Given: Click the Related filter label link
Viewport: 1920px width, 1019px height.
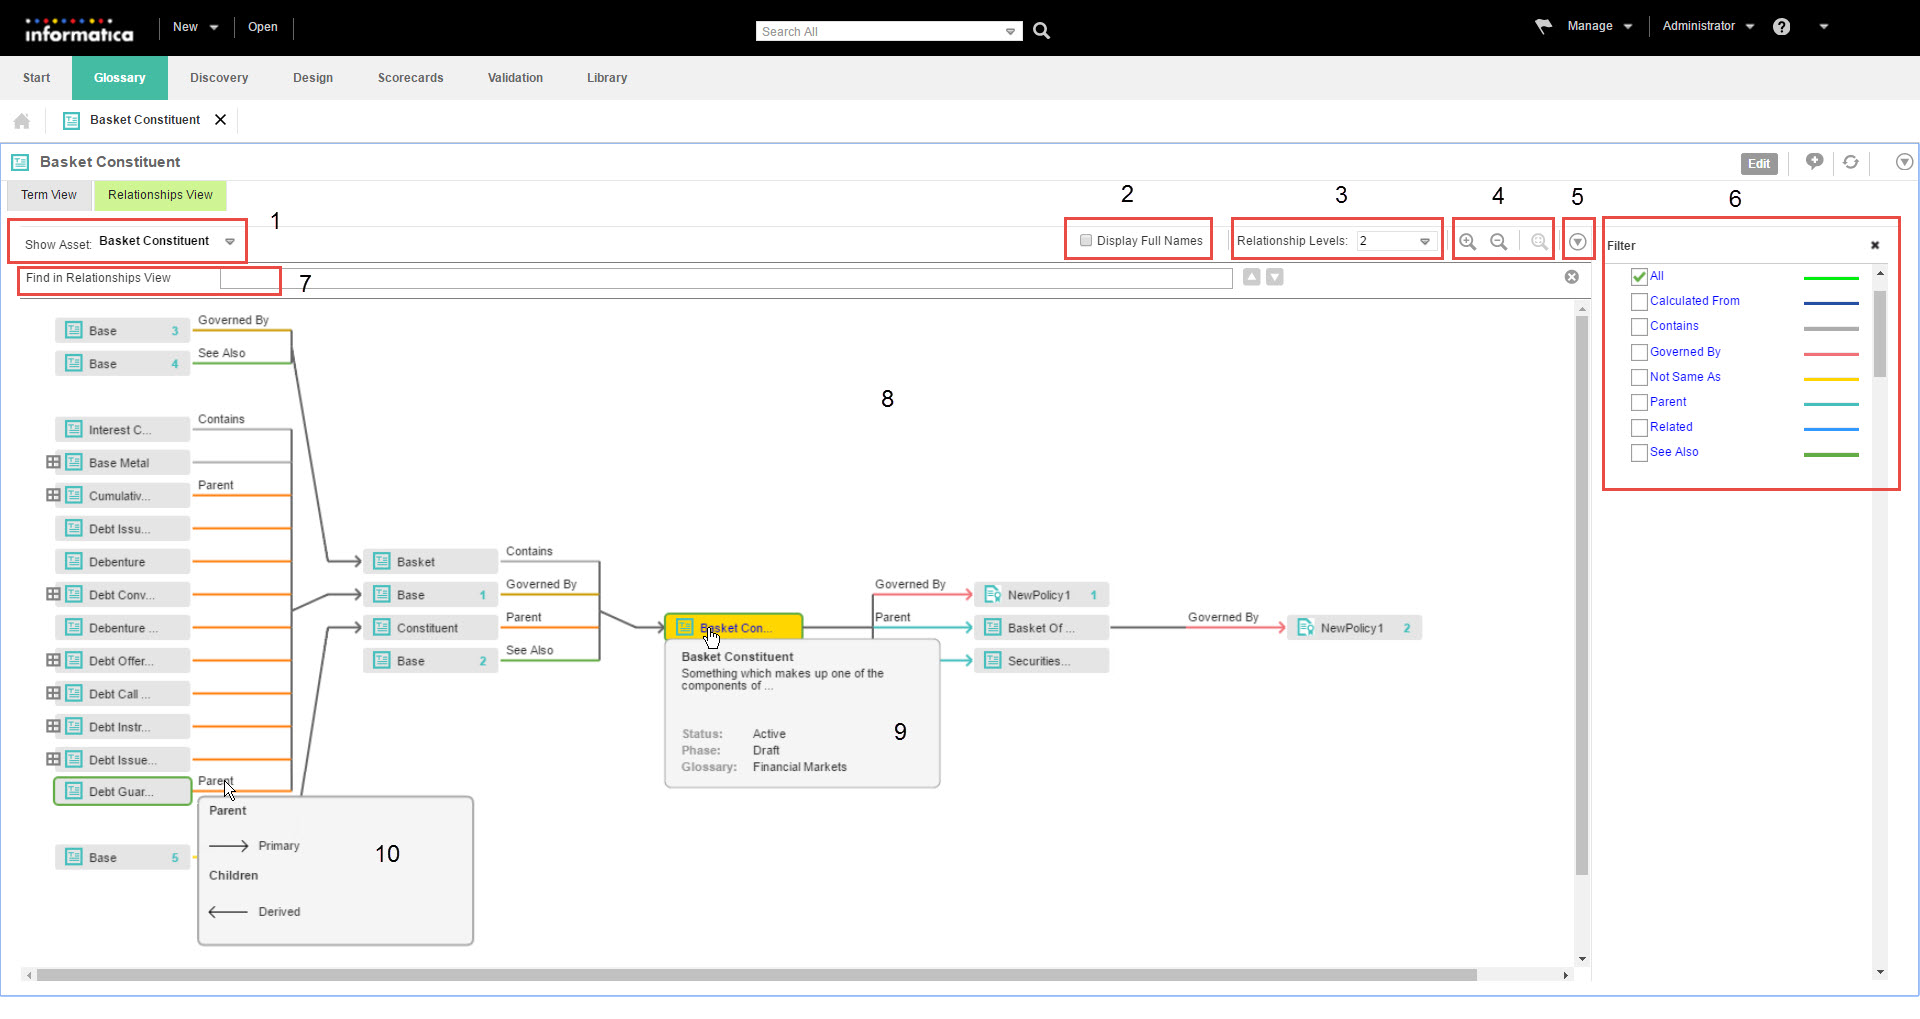Looking at the screenshot, I should pyautogui.click(x=1671, y=427).
